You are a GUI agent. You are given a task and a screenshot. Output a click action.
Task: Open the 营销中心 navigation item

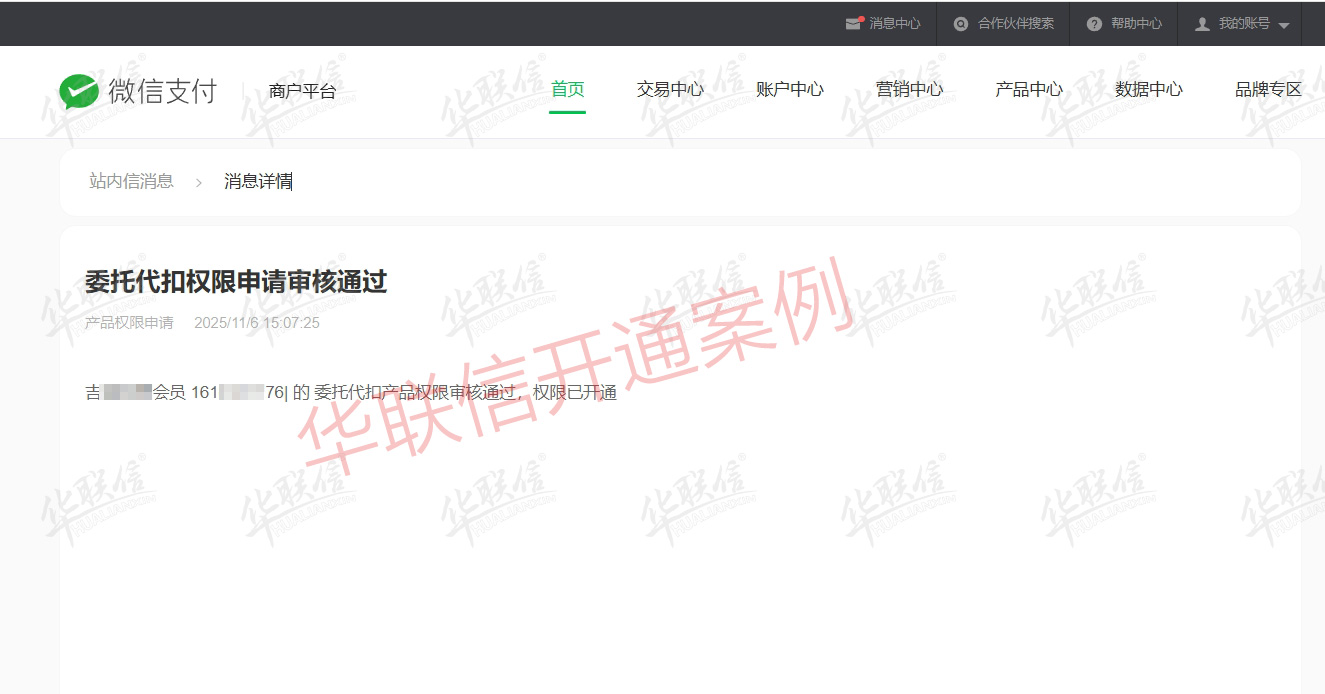909,90
